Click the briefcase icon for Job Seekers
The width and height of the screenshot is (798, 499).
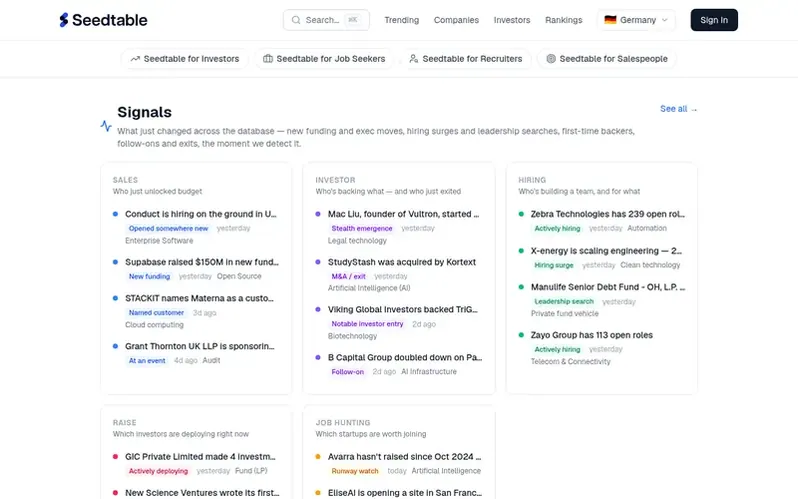click(268, 59)
